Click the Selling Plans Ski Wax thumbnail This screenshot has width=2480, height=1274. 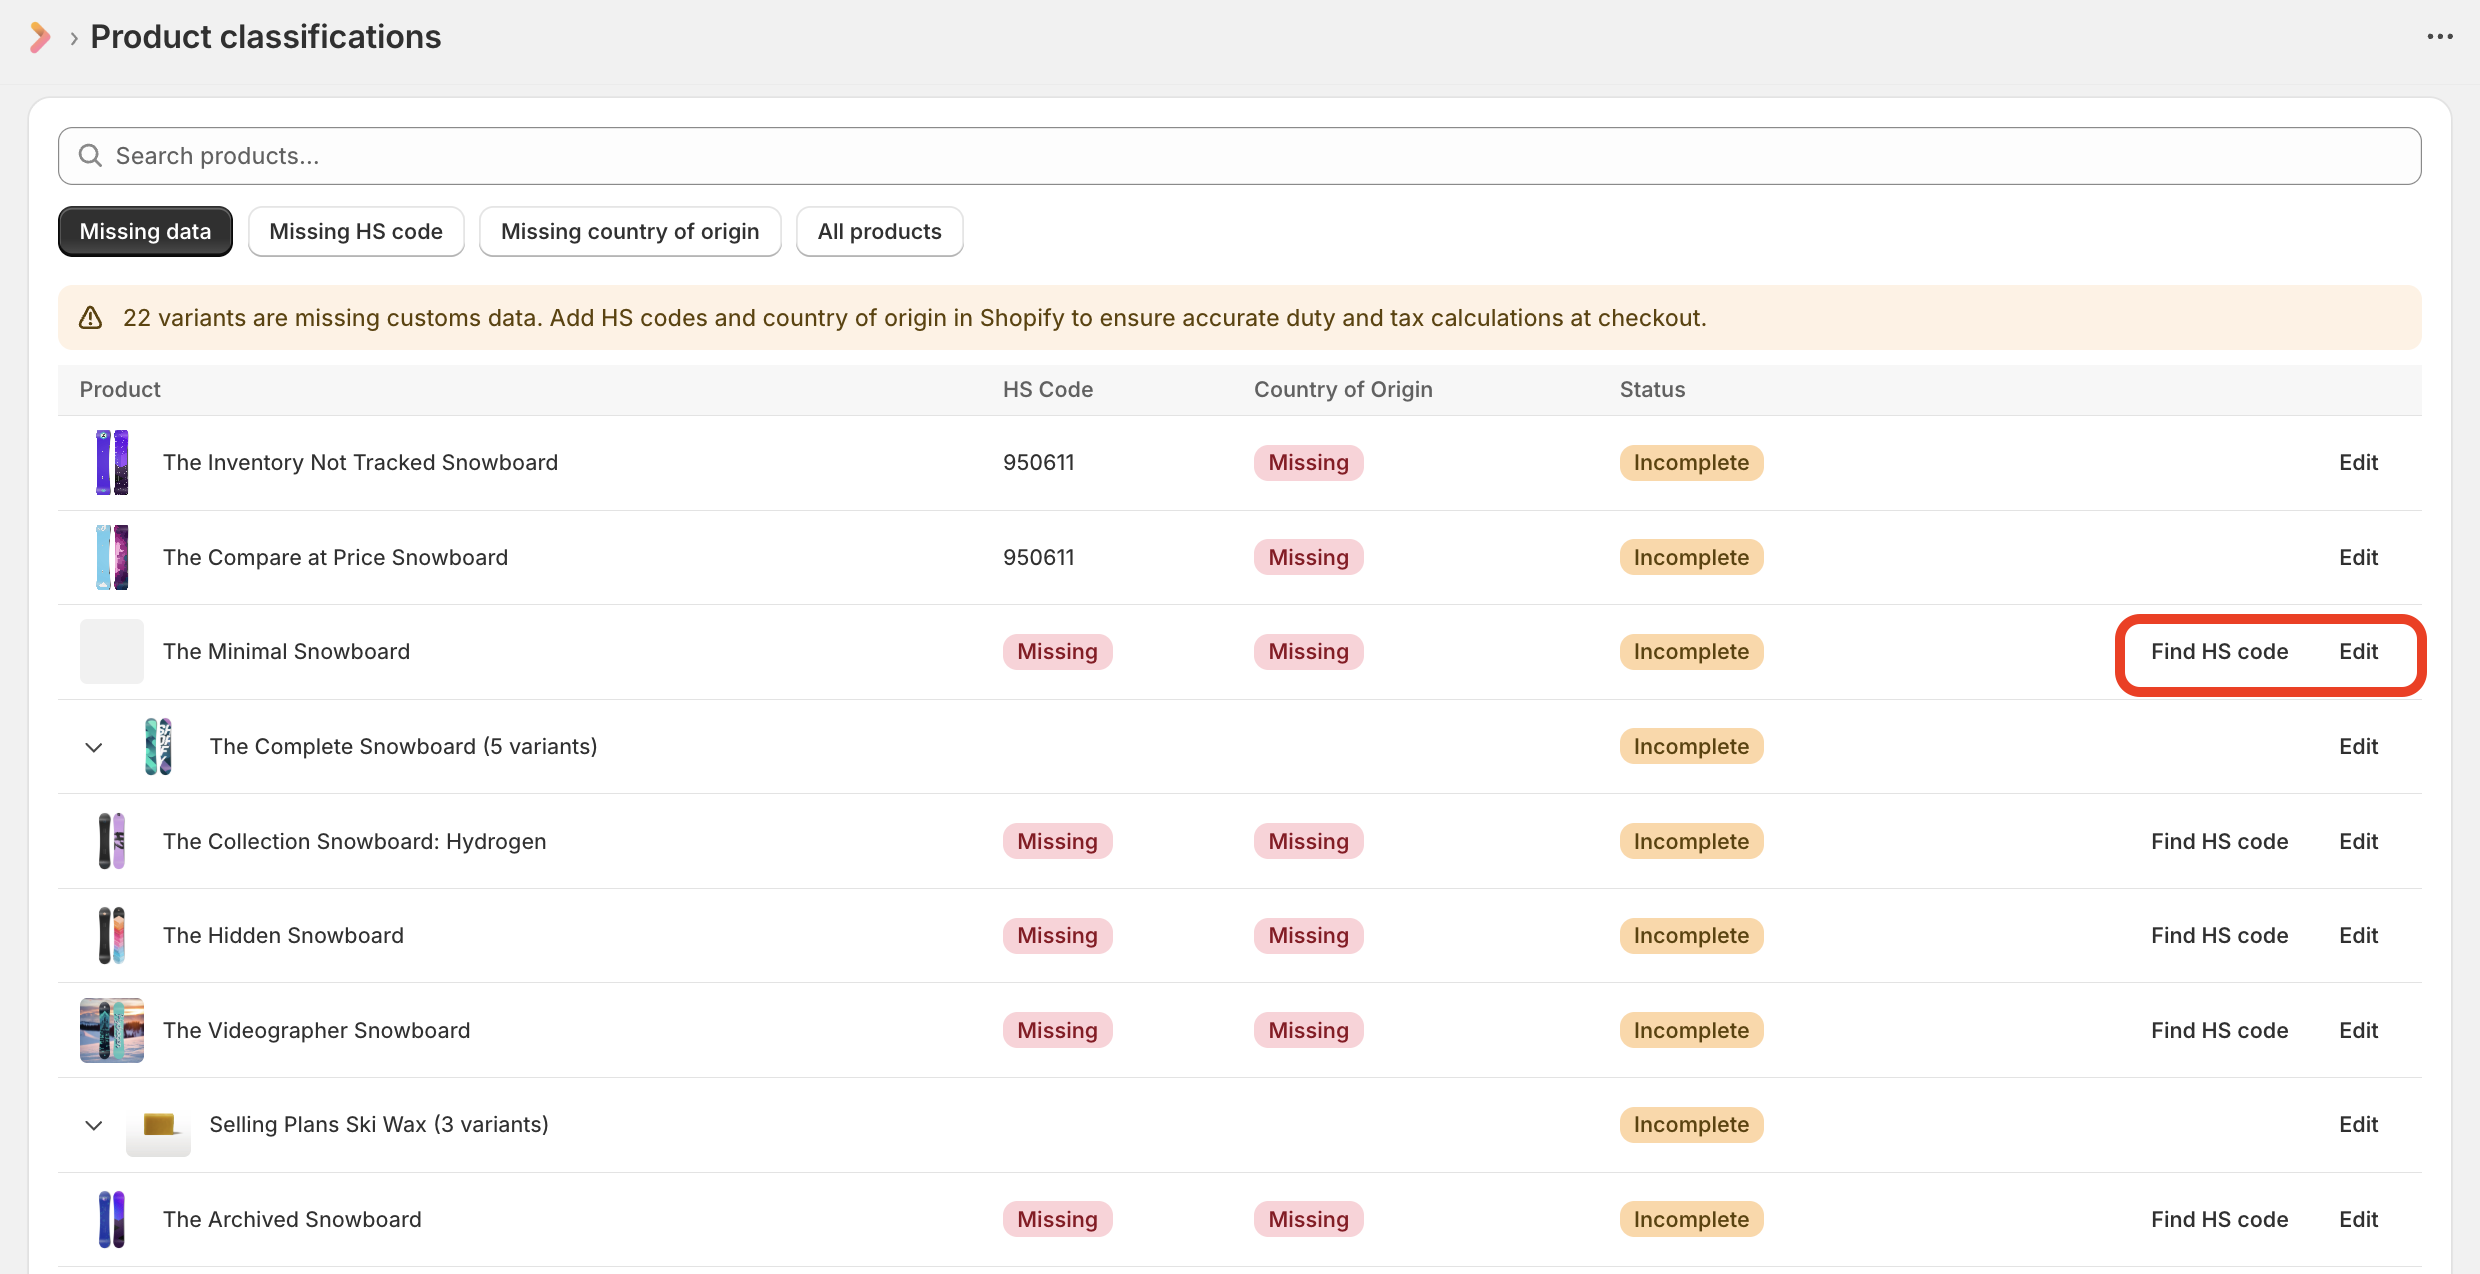tap(158, 1125)
